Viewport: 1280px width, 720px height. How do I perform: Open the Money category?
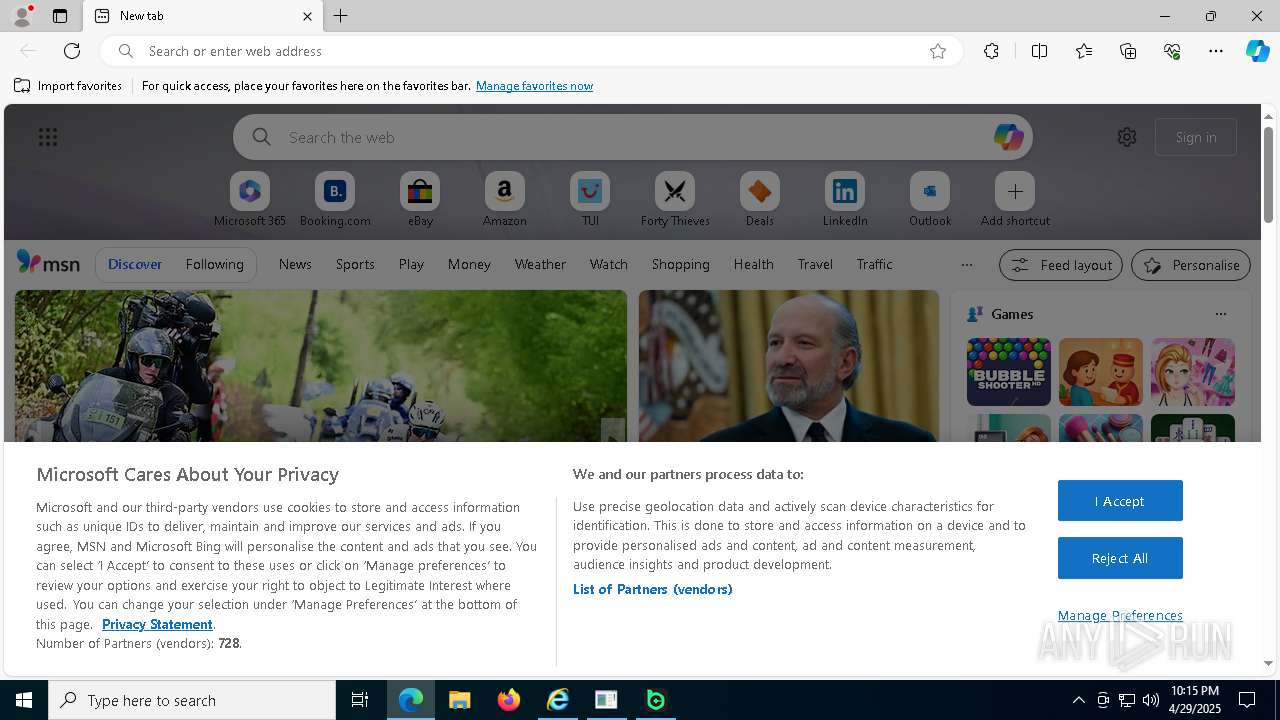pyautogui.click(x=469, y=264)
